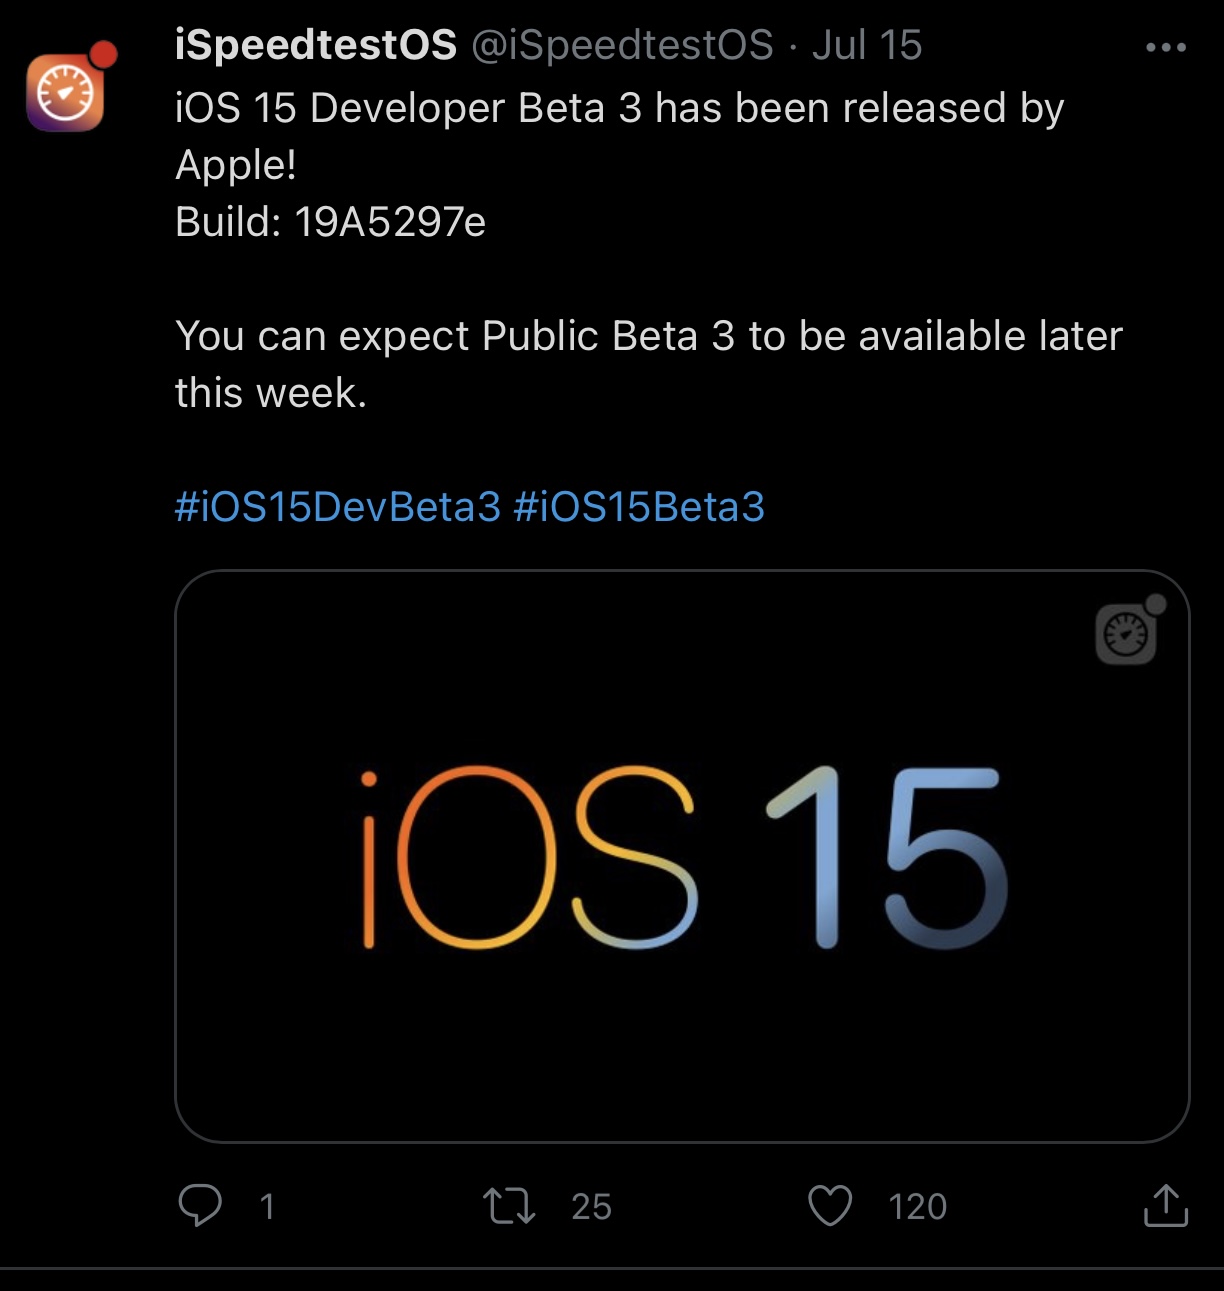The image size is (1224, 1291).
Task: Click the reply count of 1
Action: [267, 1206]
